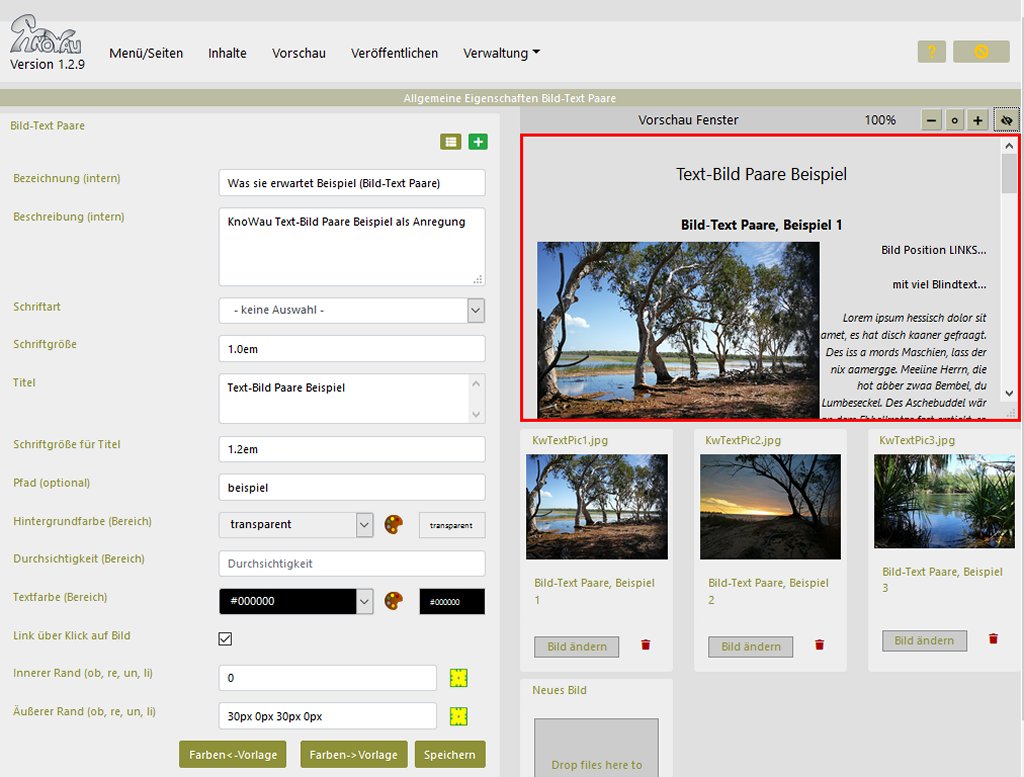
Task: Go to the Menü/Seiten menu
Action: 146,53
